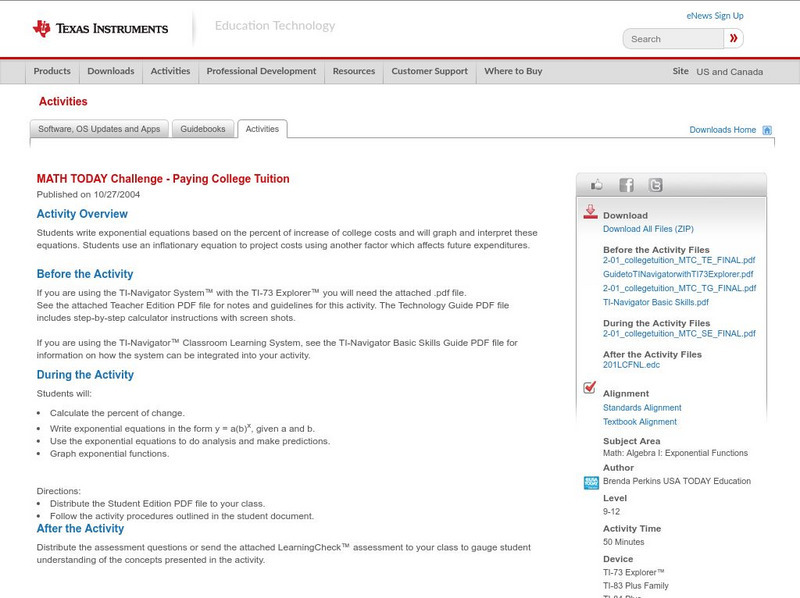Screen dimensions: 800x598
Task: Open the Downloads menu
Action: tap(111, 71)
